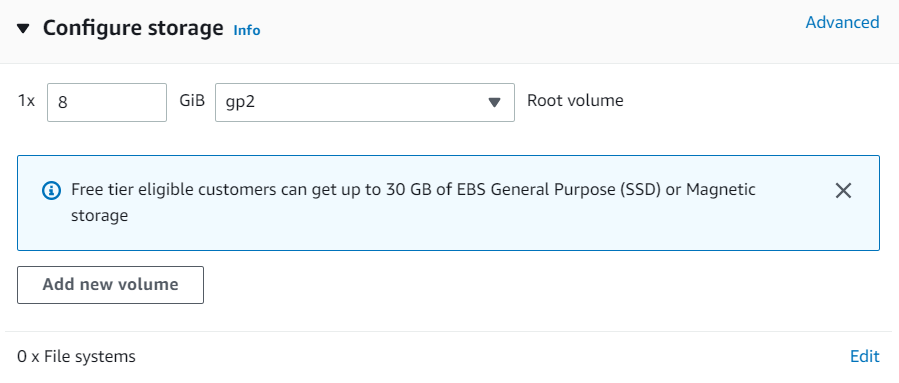Screen dimensions: 899x383
Task: Click the 0 x File systems text
Action: point(76,357)
